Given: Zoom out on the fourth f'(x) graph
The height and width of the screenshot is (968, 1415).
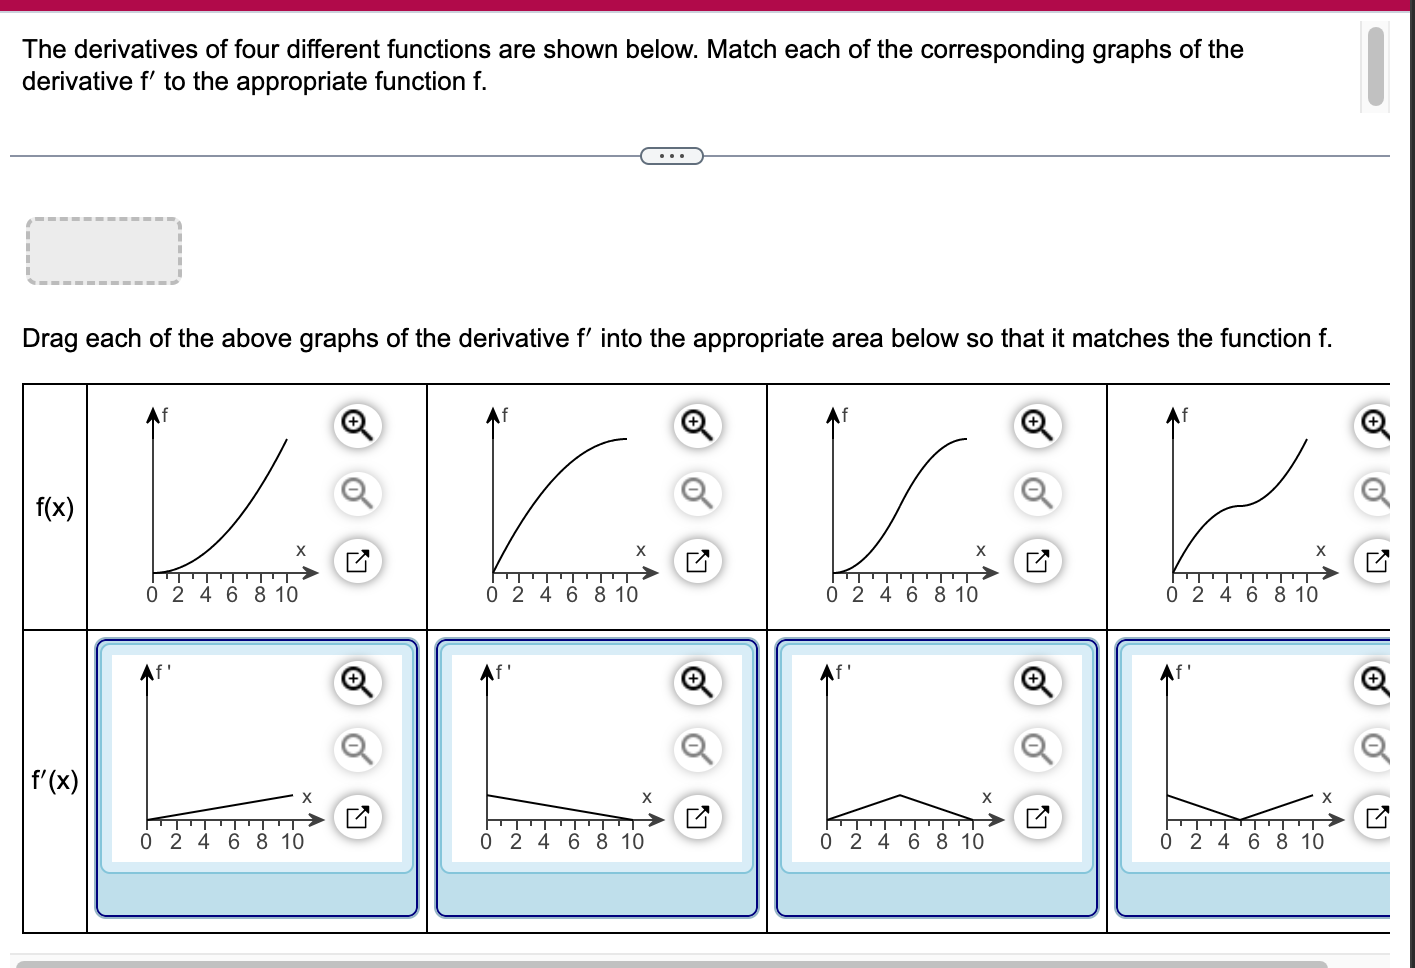Looking at the screenshot, I should click(x=1374, y=746).
